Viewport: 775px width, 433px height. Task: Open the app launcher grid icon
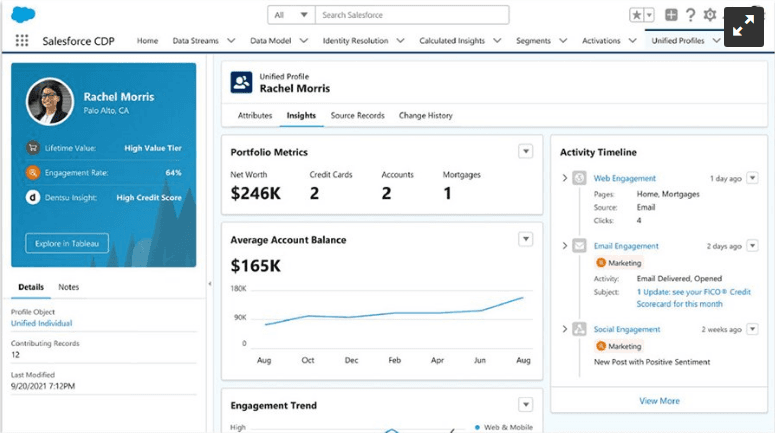click(x=22, y=41)
